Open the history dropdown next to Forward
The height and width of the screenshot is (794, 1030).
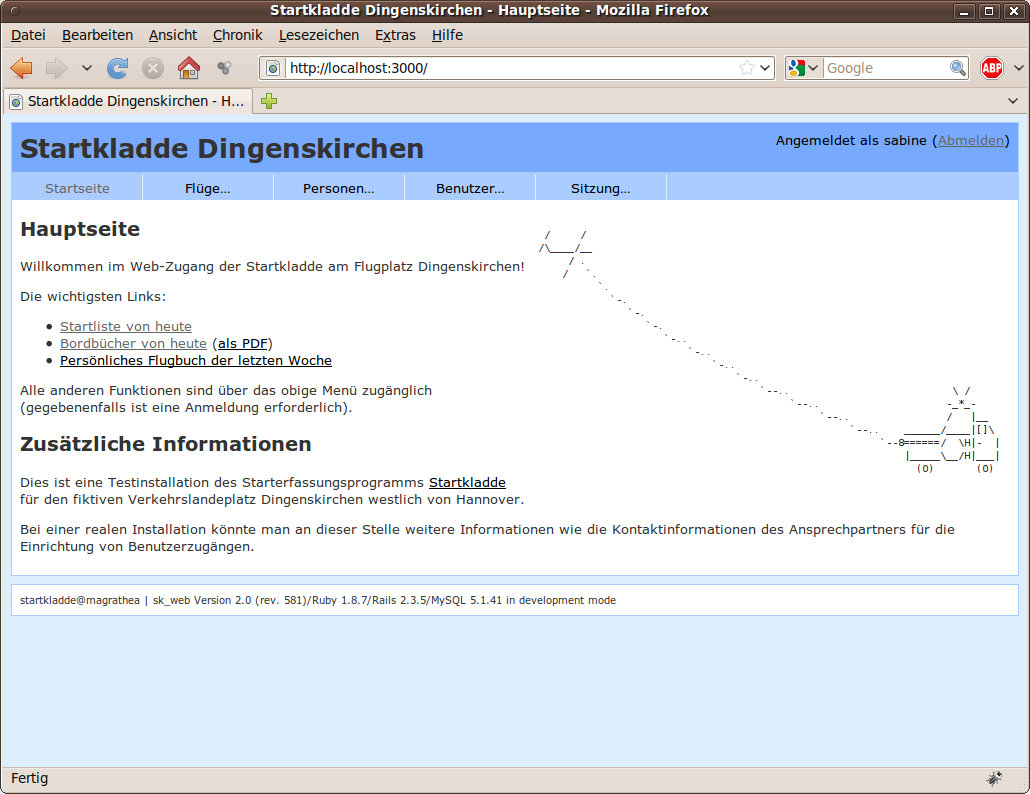click(87, 68)
